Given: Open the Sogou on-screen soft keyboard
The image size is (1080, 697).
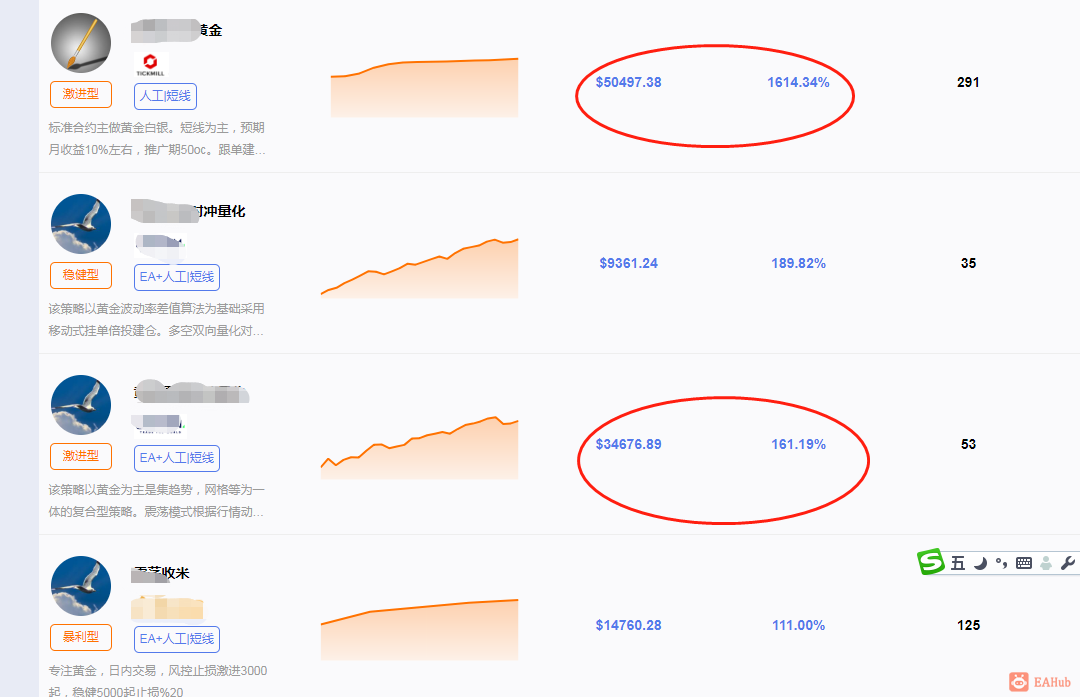Looking at the screenshot, I should click(1023, 562).
